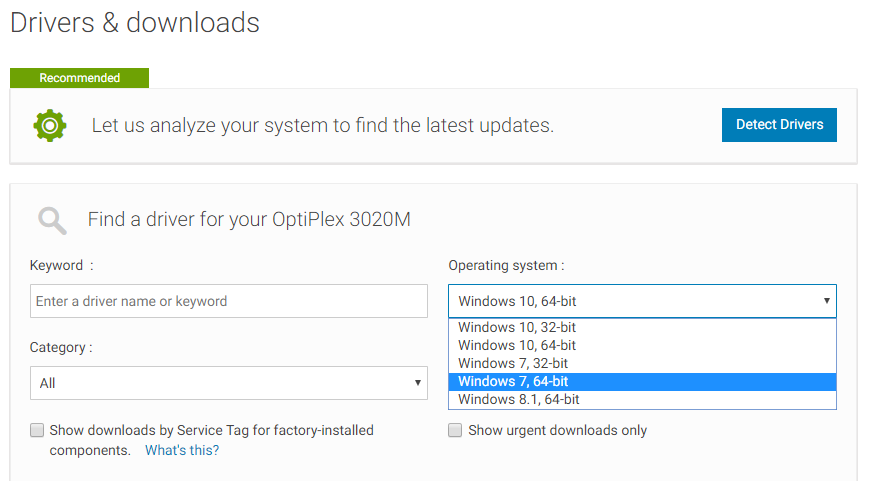Click the green gear analyze icon
Viewport: 875px width, 481px height.
[x=50, y=126]
